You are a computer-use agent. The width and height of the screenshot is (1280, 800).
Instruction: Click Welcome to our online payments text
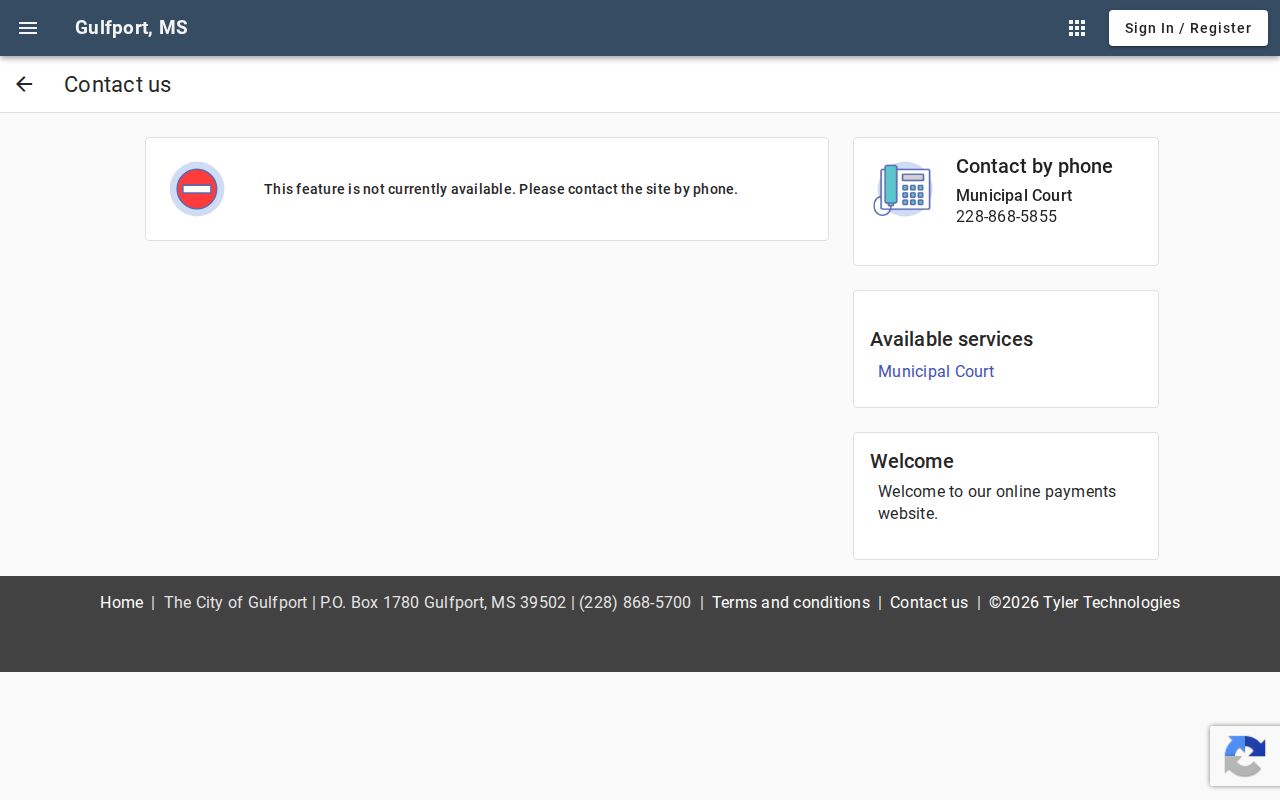pyautogui.click(x=997, y=502)
